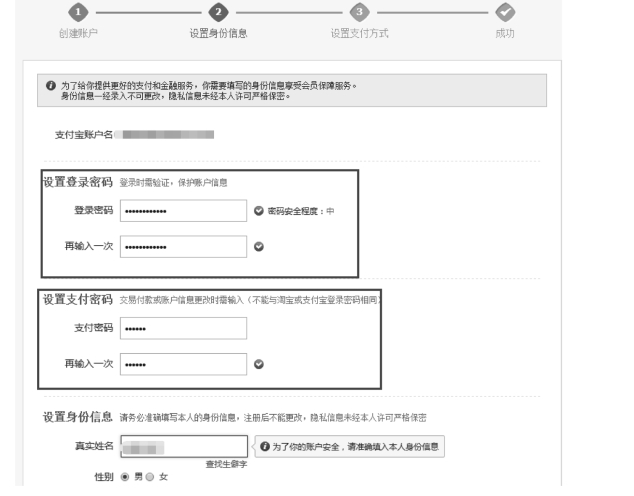Click step 1 diamond icon 创建账户
This screenshot has height=496, width=634.
pyautogui.click(x=78, y=12)
